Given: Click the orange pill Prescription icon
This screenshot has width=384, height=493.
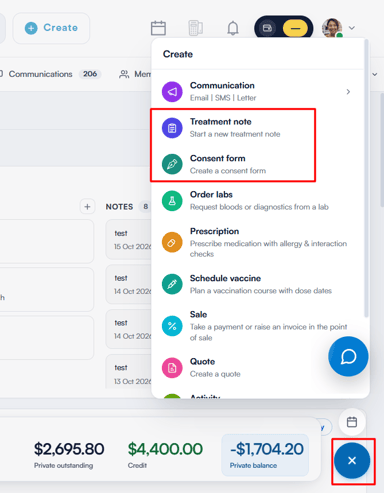Looking at the screenshot, I should (172, 242).
